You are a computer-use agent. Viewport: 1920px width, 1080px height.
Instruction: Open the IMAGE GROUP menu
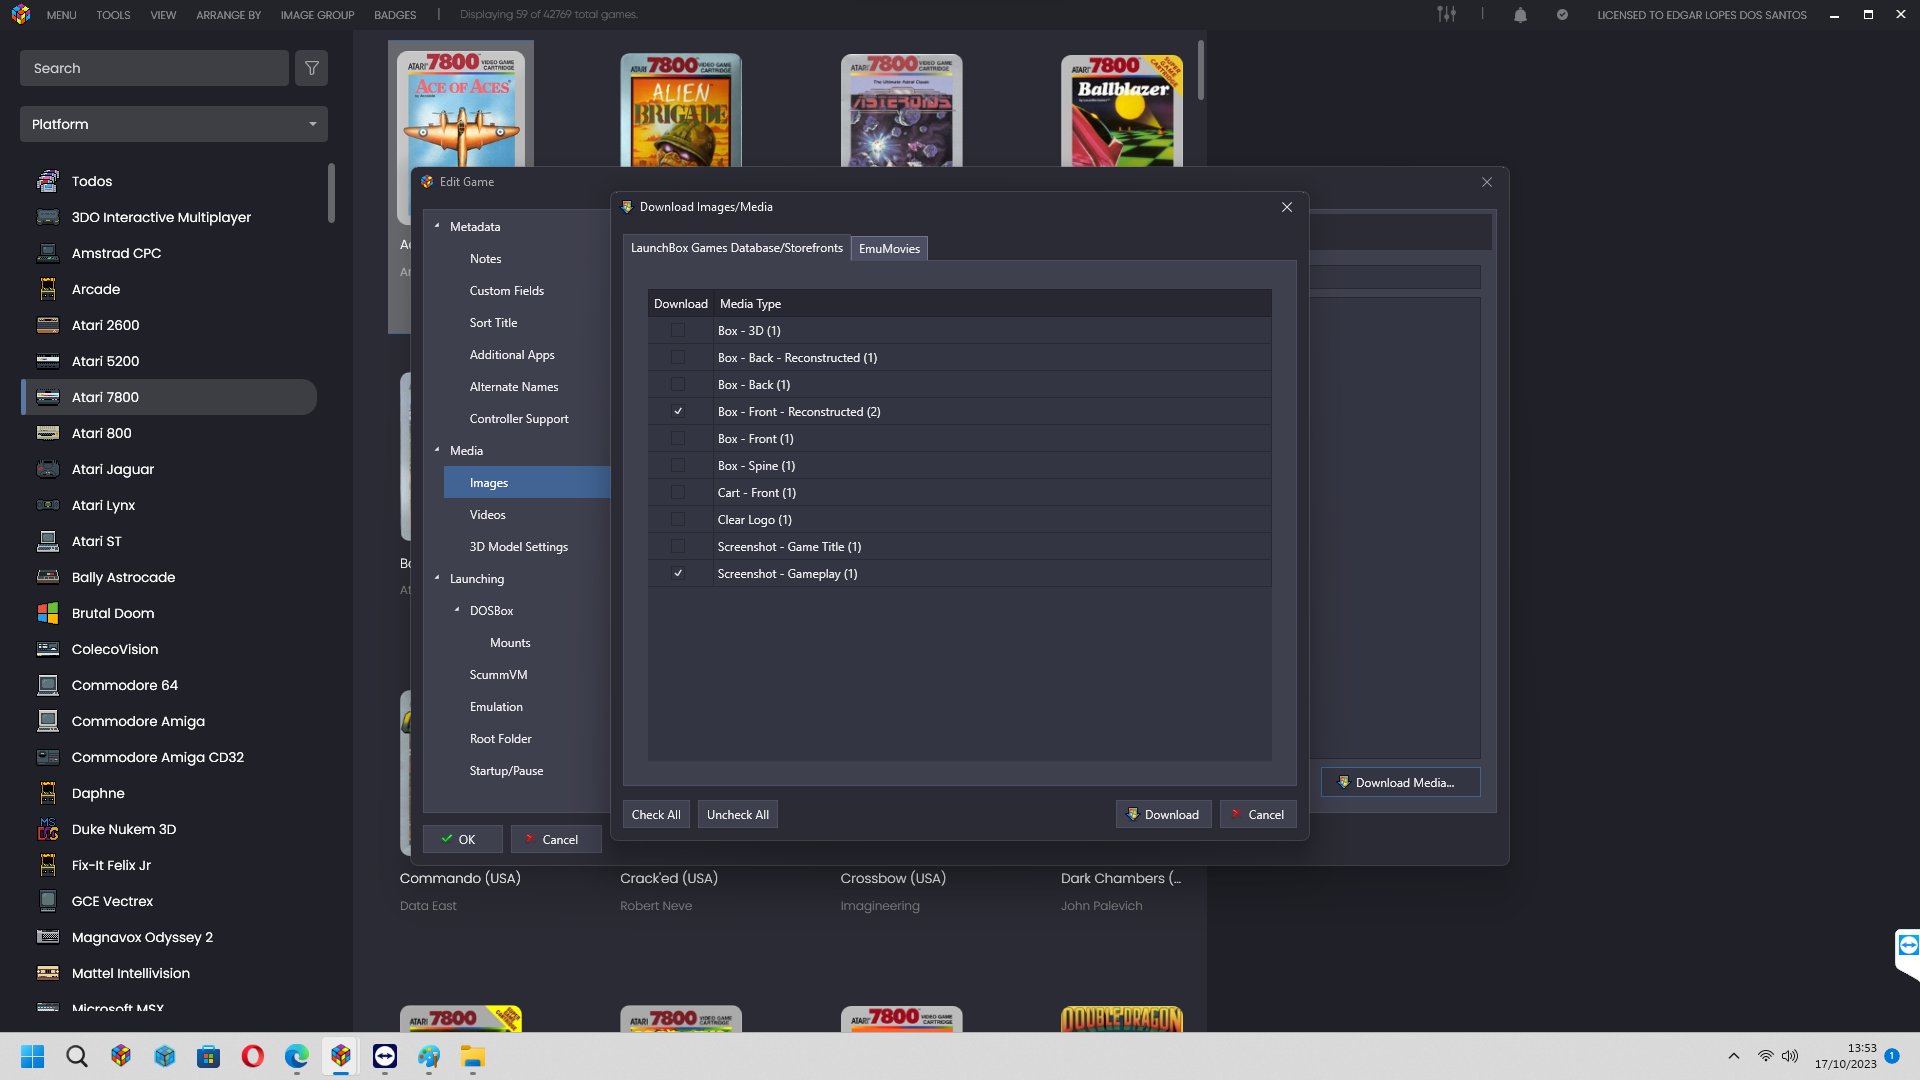317,15
